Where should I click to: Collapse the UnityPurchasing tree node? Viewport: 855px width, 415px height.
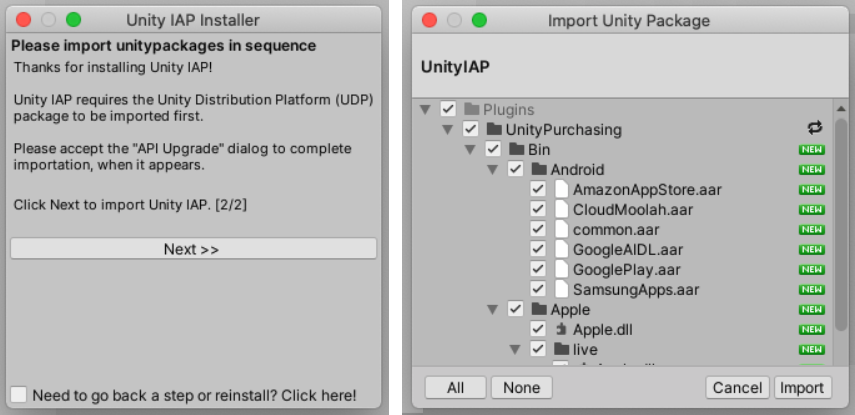(x=448, y=130)
